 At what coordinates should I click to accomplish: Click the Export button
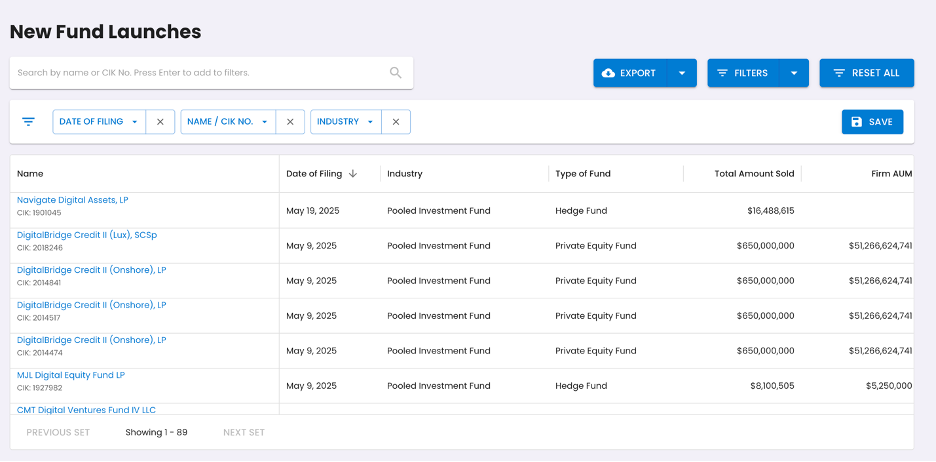(x=630, y=73)
